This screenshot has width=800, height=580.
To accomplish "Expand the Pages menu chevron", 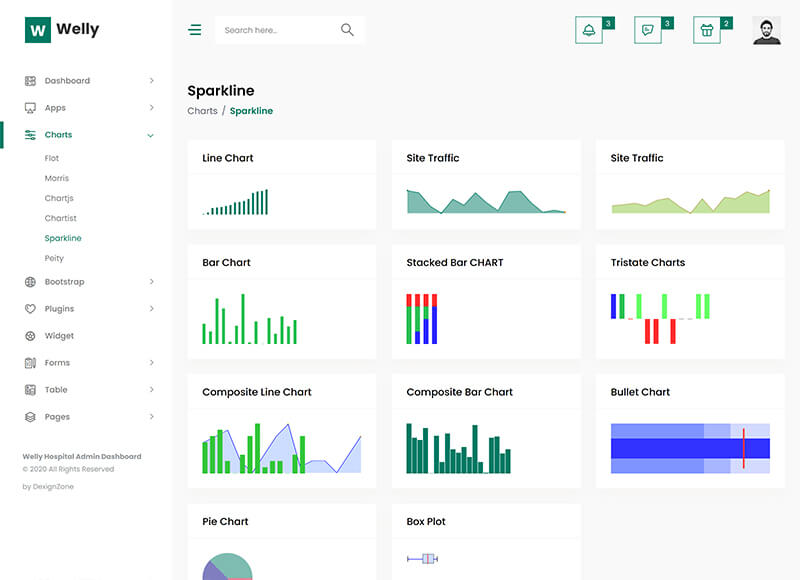I will 152,417.
